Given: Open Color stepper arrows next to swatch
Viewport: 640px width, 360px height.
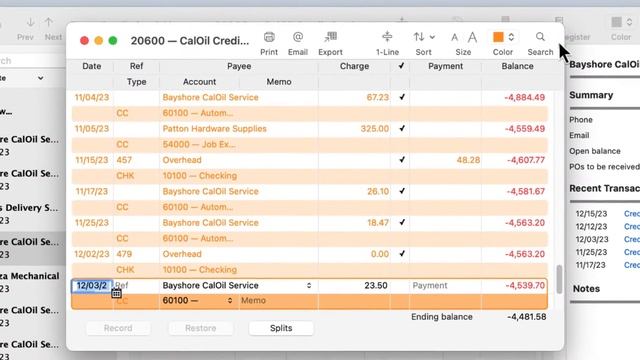Looking at the screenshot, I should click(x=511, y=37).
